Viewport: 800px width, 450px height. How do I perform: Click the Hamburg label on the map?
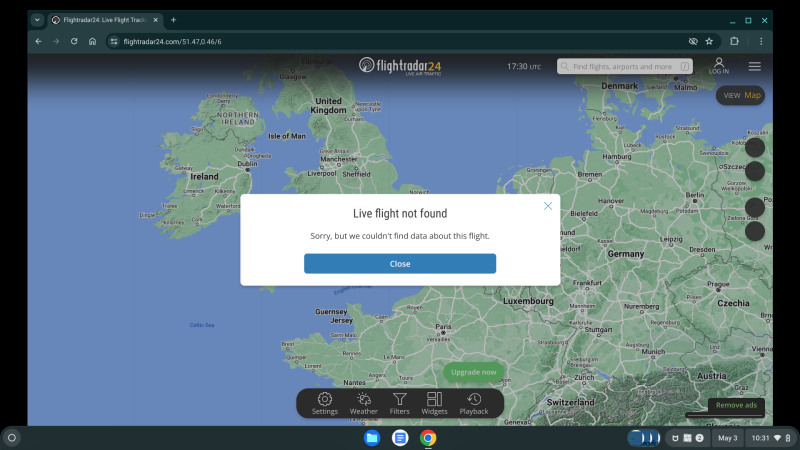[x=617, y=157]
